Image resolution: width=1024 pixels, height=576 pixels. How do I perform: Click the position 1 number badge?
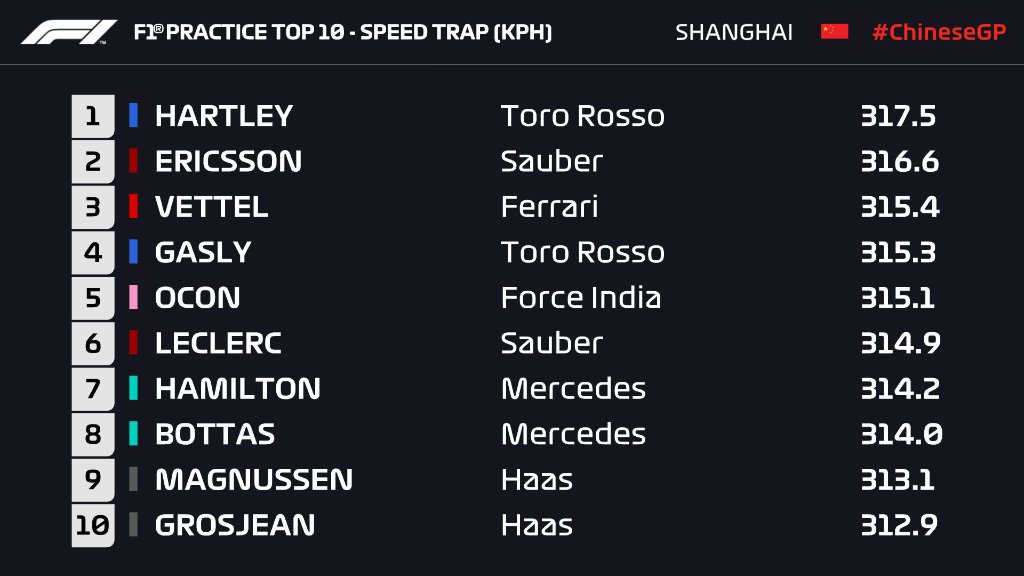[93, 116]
